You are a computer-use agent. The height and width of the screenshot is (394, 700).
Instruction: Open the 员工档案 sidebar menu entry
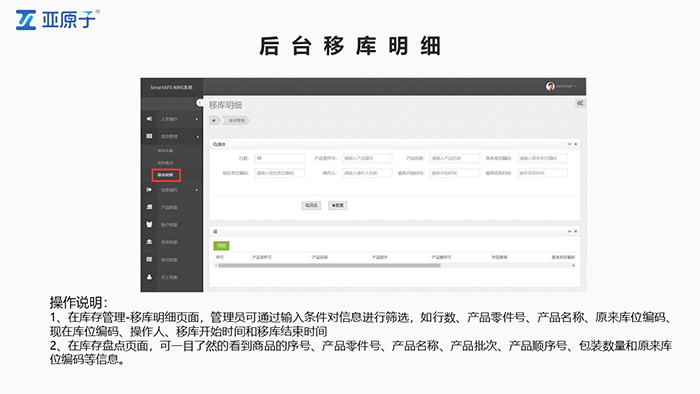point(169,277)
